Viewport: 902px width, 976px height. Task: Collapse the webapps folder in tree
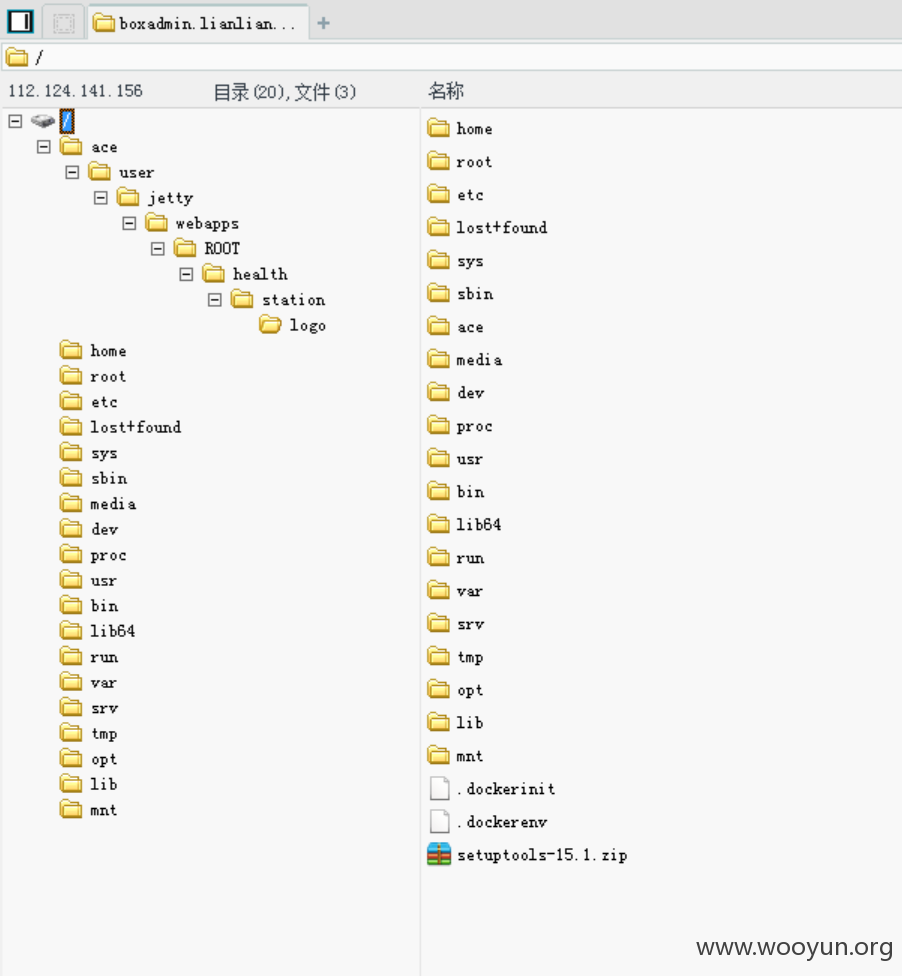[129, 223]
